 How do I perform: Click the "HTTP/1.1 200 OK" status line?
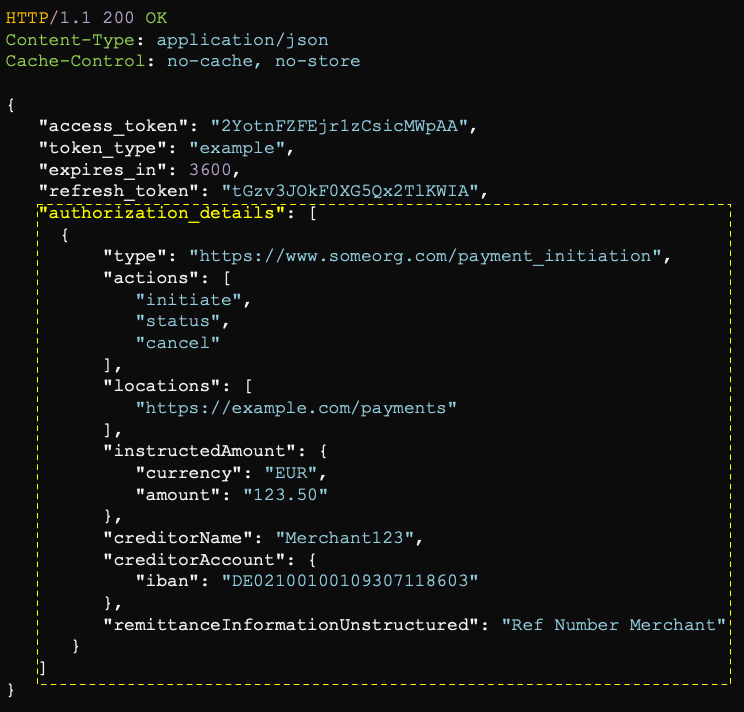[86, 18]
